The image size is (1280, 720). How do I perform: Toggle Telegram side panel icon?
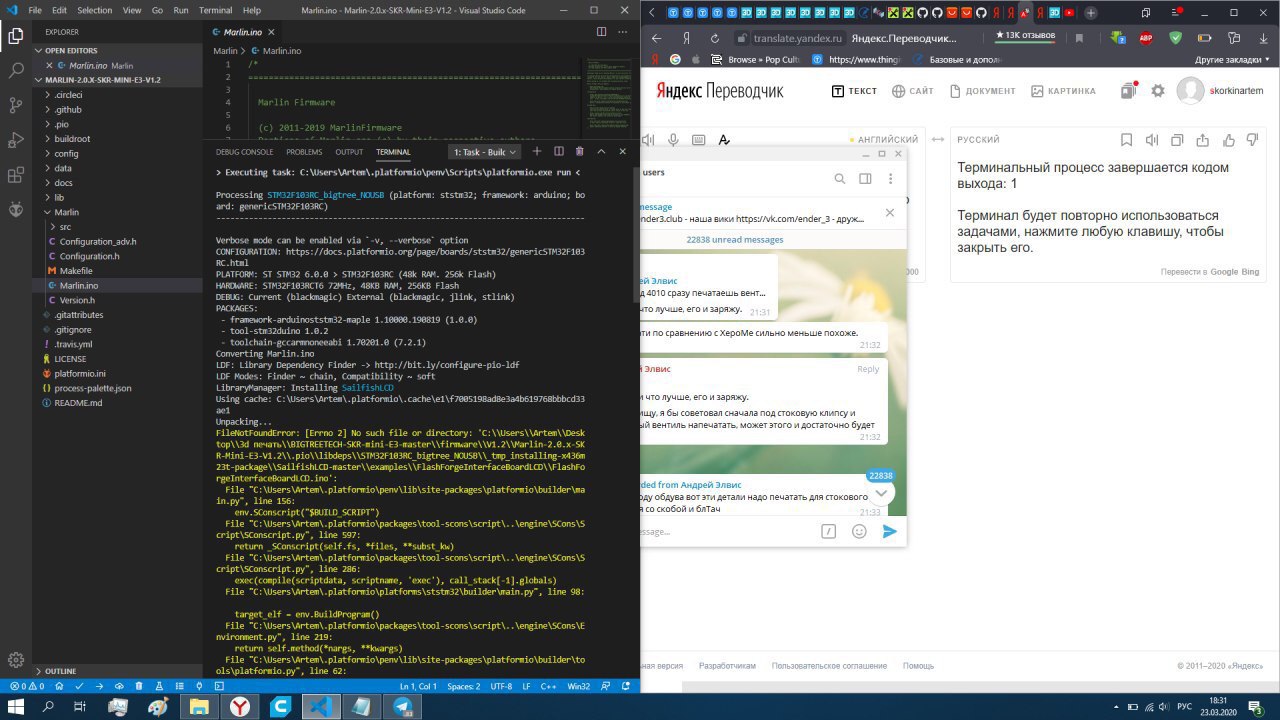click(x=865, y=179)
